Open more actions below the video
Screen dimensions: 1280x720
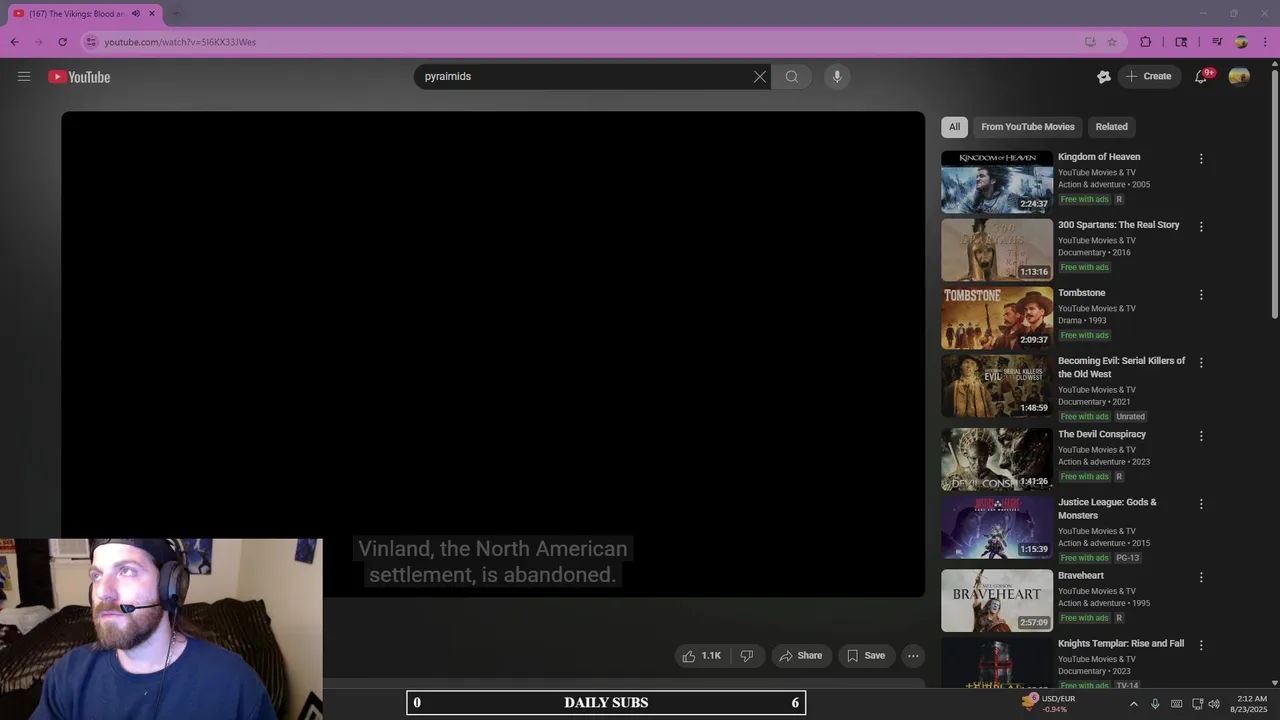click(913, 656)
